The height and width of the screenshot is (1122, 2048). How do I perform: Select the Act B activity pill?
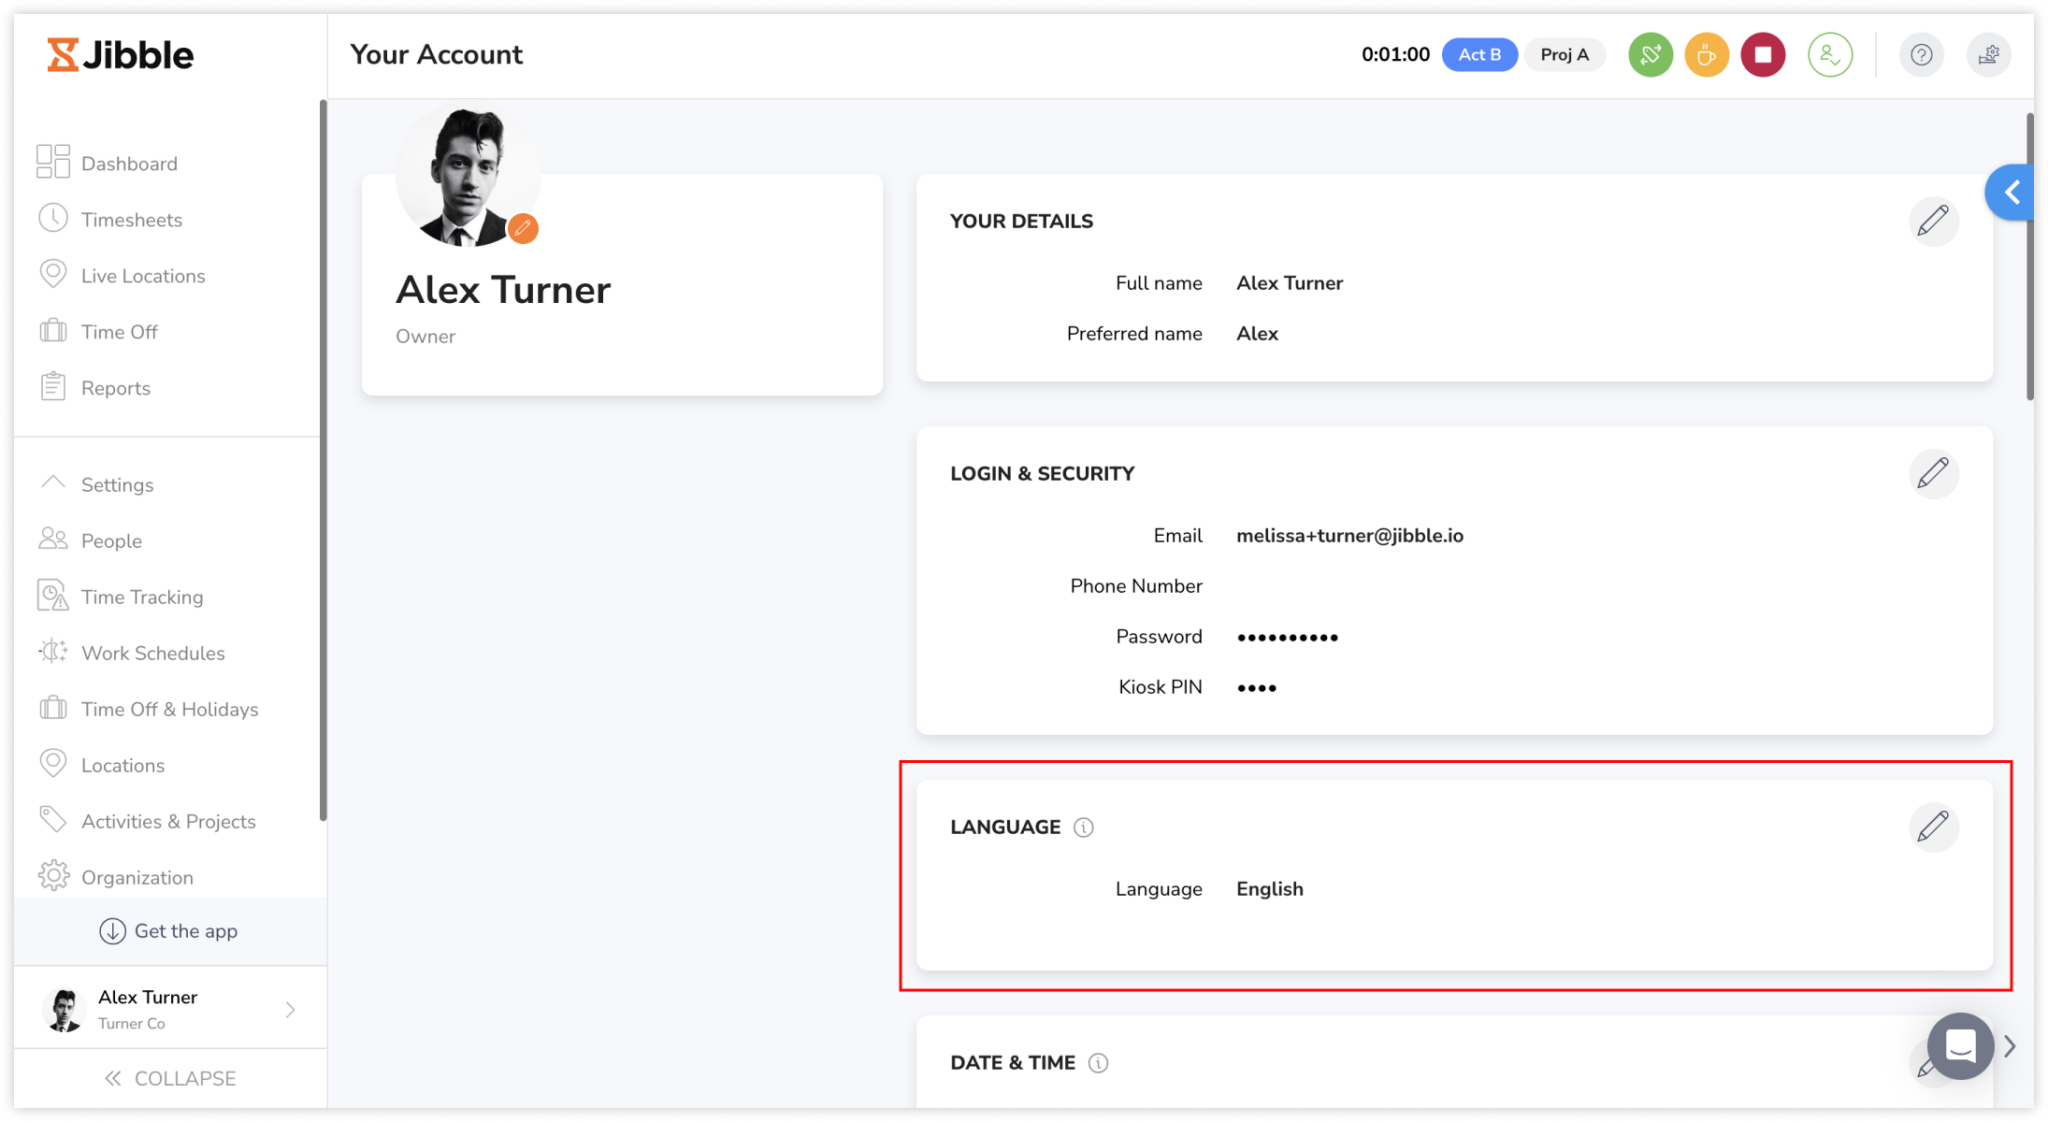pyautogui.click(x=1480, y=55)
